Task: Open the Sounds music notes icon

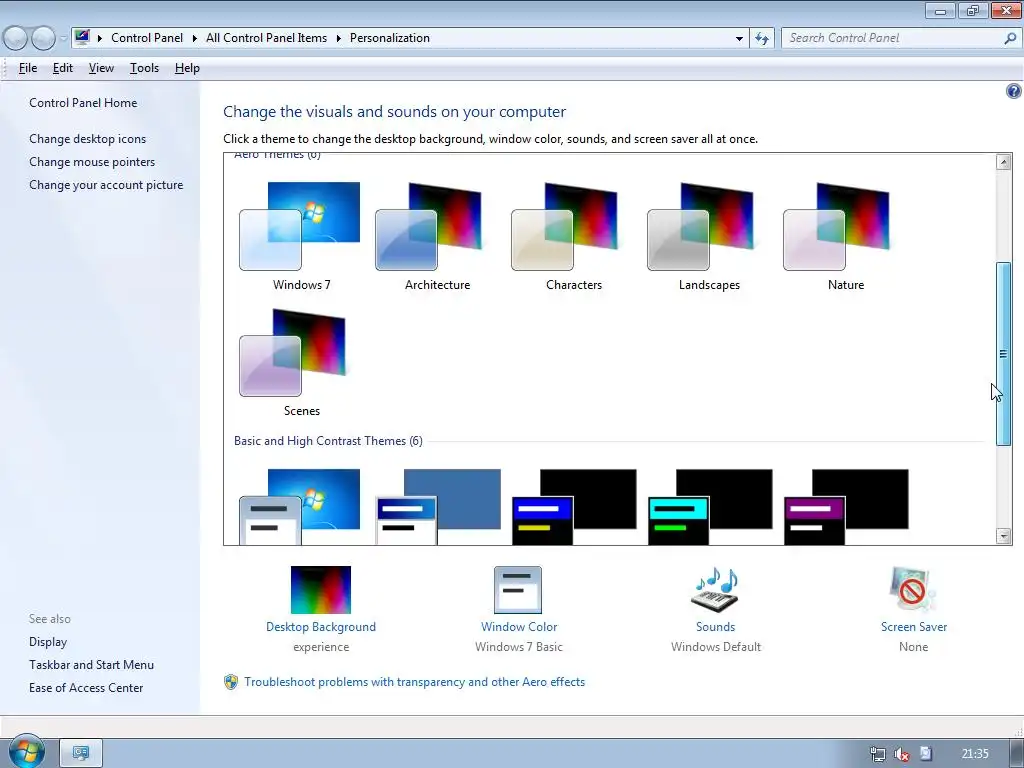Action: tap(715, 590)
